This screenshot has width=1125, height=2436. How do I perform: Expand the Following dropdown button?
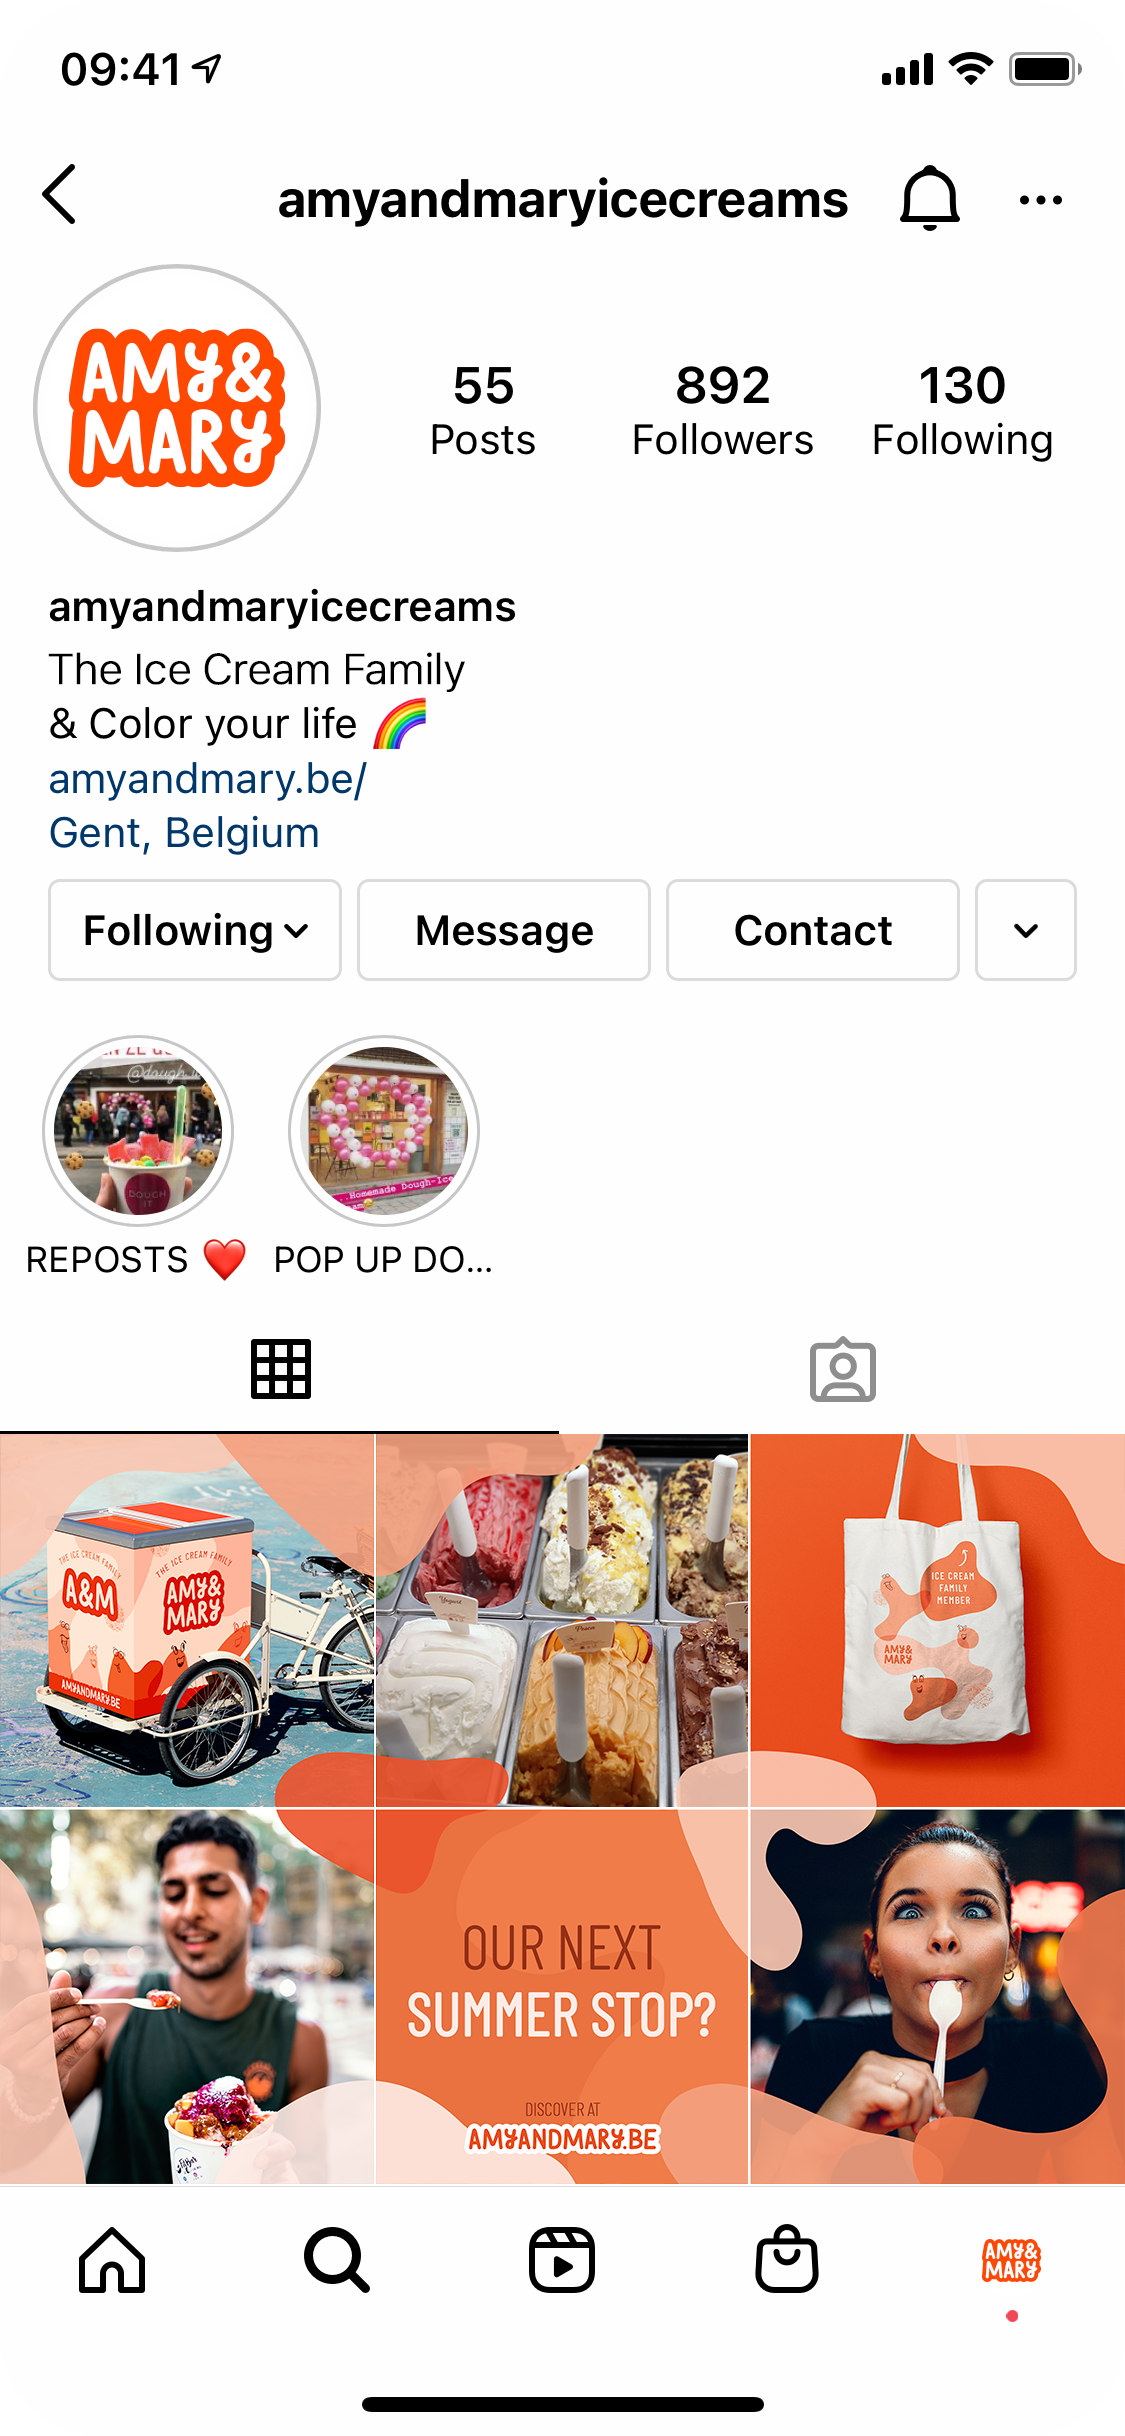tap(195, 930)
